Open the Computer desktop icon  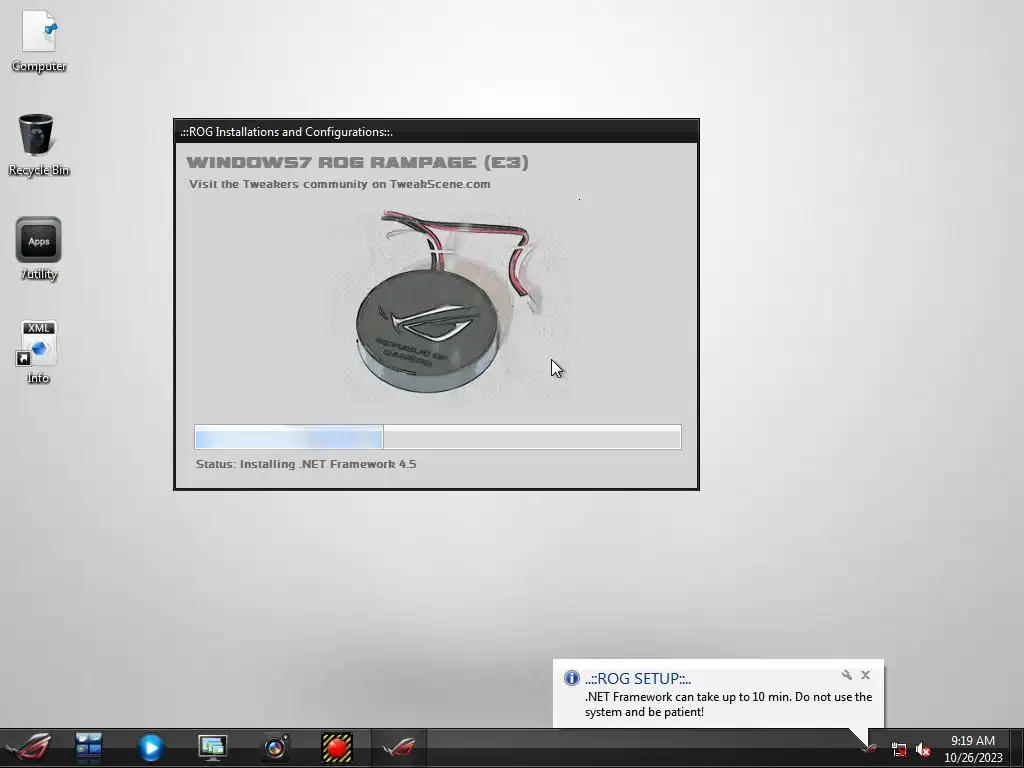point(39,41)
